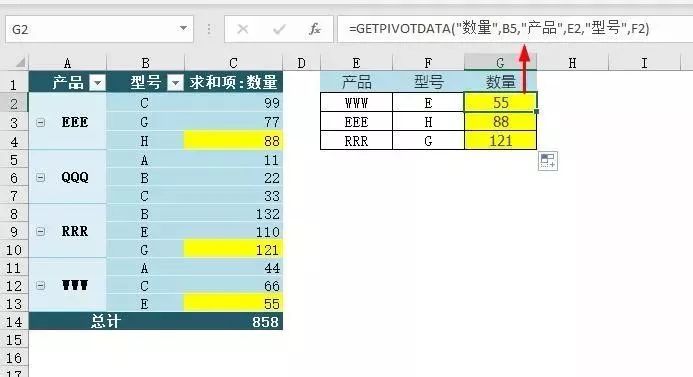Open the 产品 filter dropdown in the pivot header
The height and width of the screenshot is (377, 693).
[97, 82]
